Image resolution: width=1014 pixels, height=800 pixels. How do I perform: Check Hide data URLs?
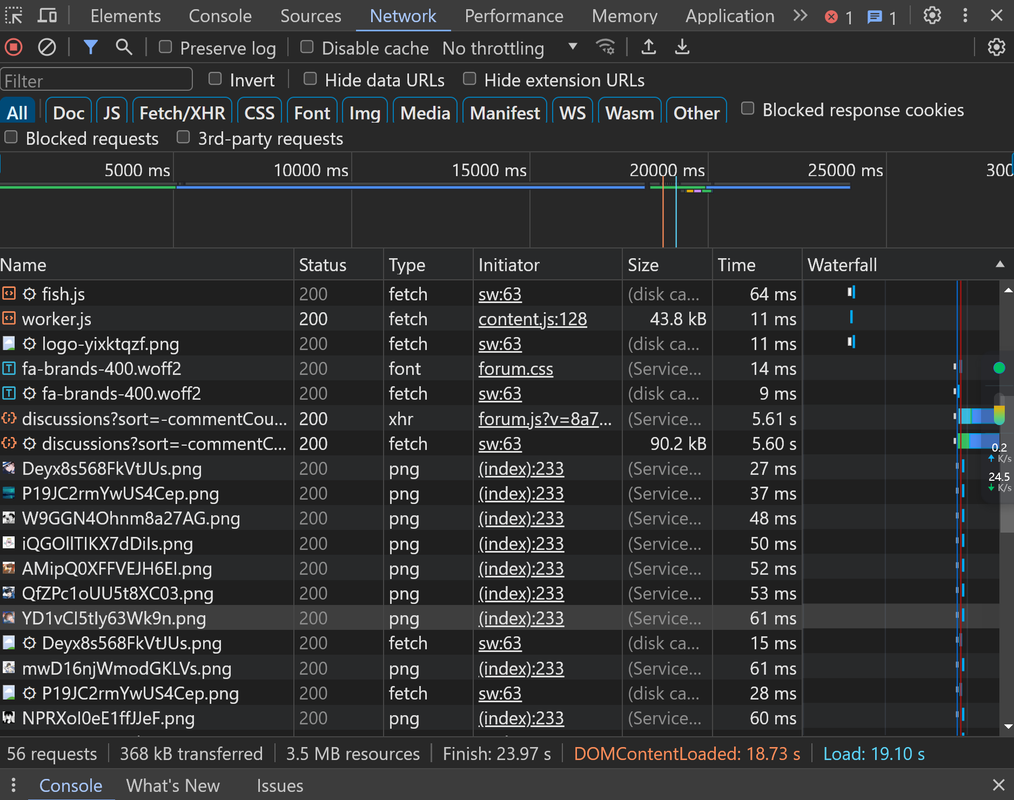(310, 79)
